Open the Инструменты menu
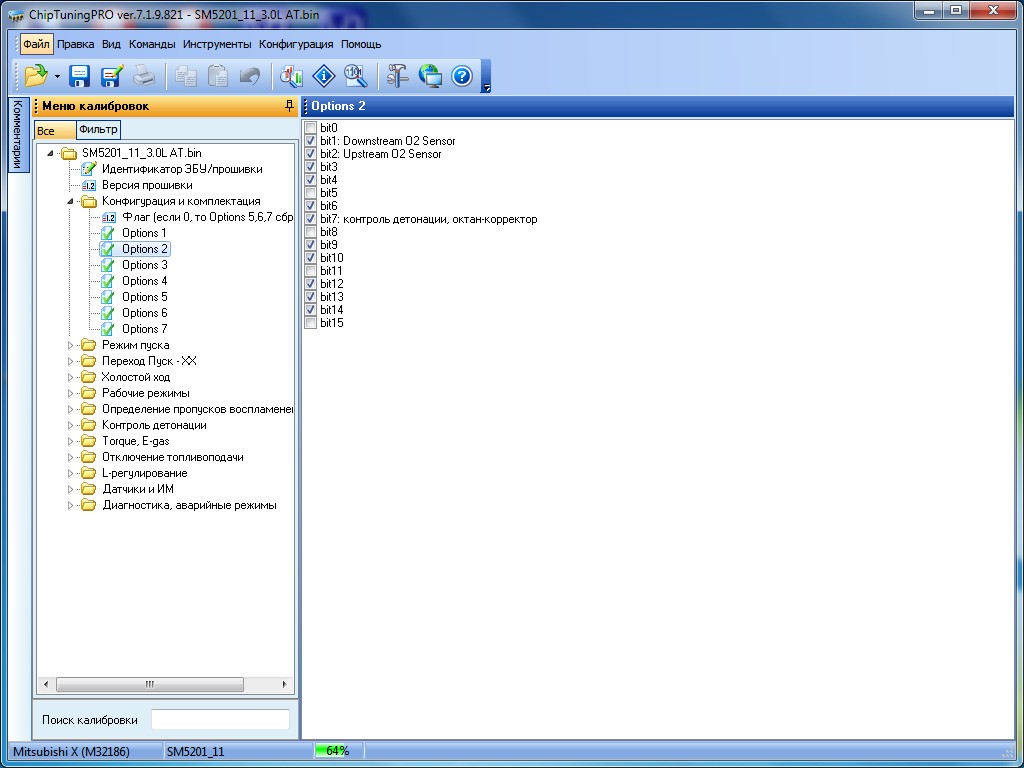The width and height of the screenshot is (1024, 768). coord(217,44)
